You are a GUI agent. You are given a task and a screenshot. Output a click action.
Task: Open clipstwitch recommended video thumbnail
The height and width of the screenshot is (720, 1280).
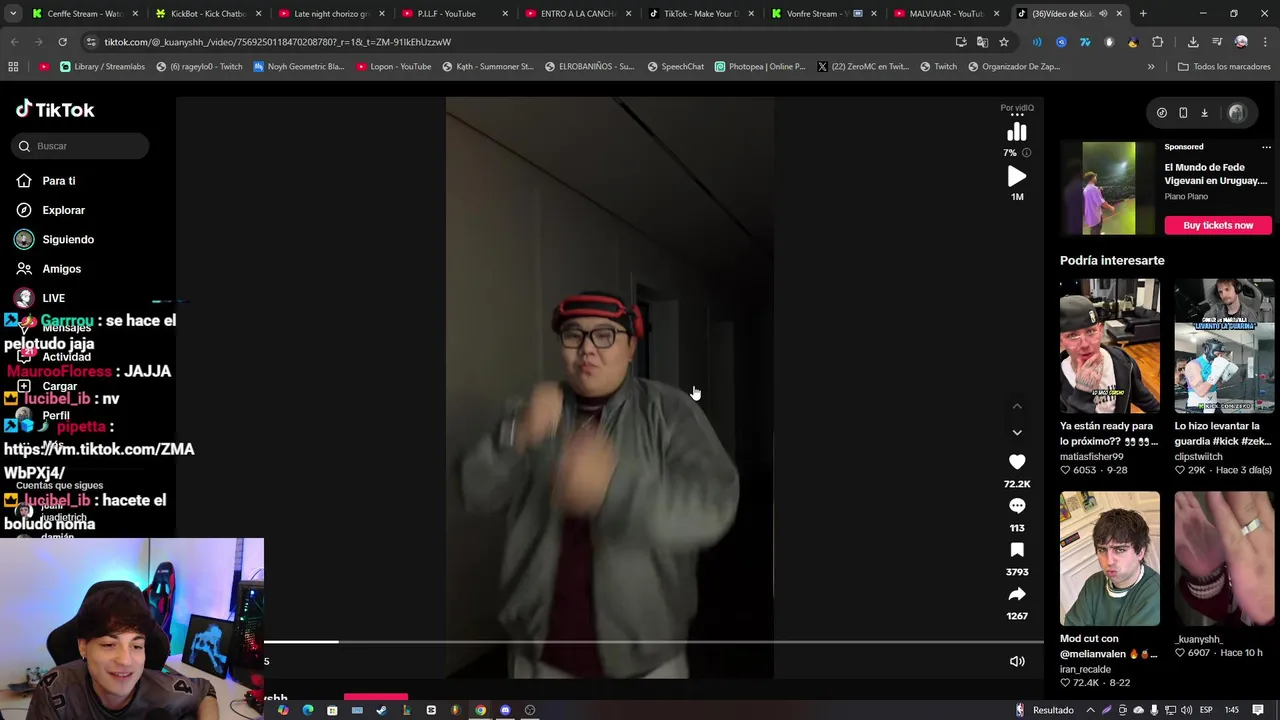[x=1224, y=346]
